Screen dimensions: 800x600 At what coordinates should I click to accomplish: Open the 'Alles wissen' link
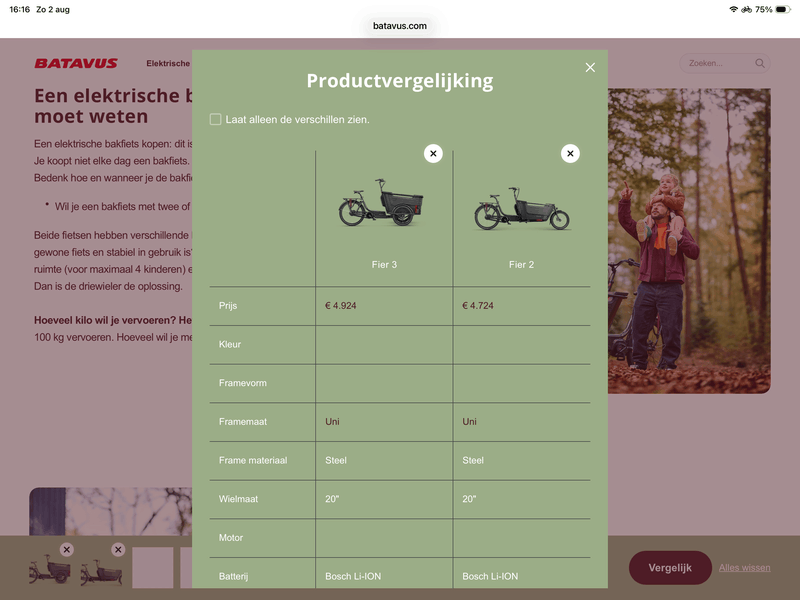coord(744,568)
